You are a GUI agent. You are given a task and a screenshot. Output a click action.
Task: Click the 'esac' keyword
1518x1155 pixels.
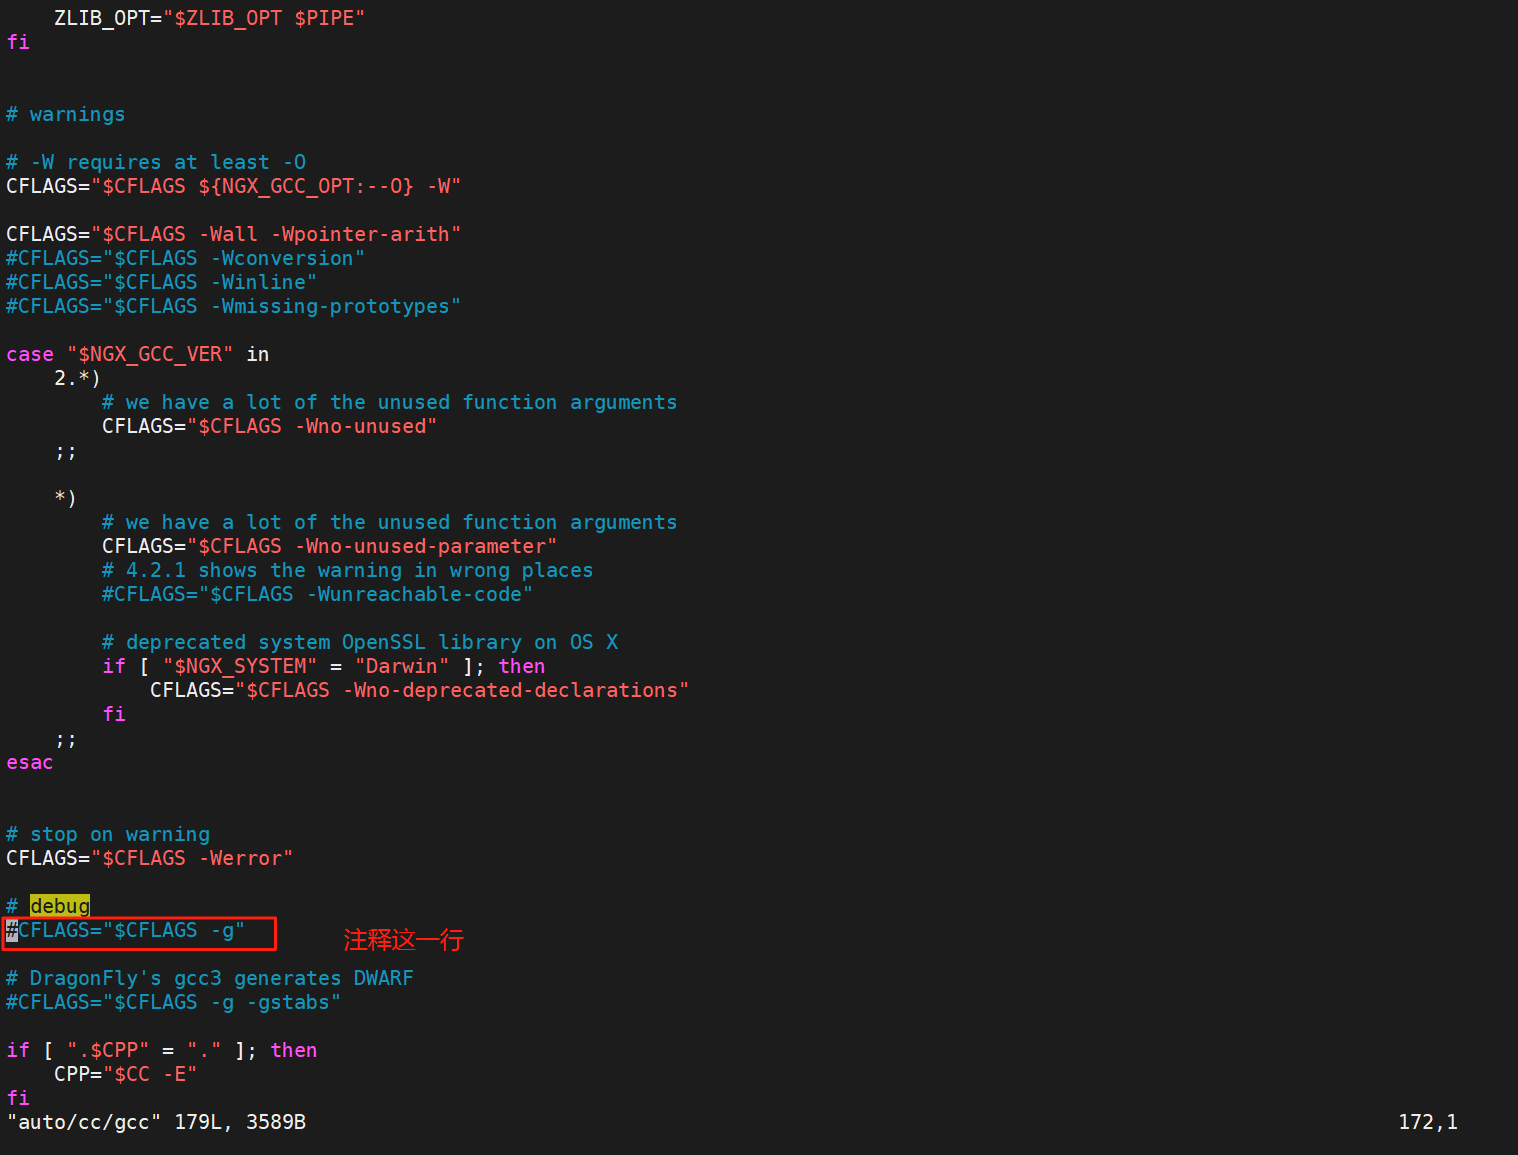tap(30, 762)
